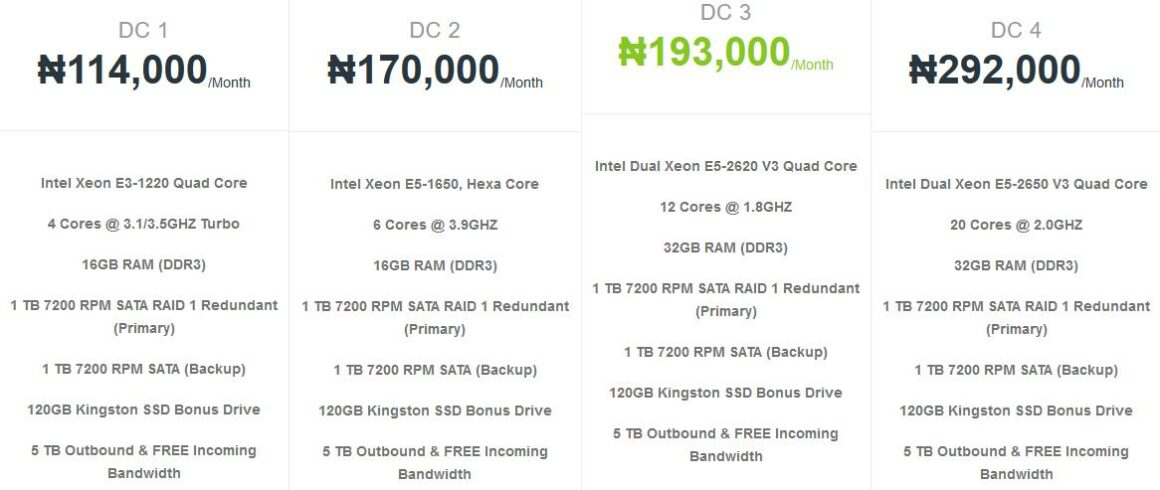1160x490 pixels.
Task: Select the DC 1 plan heading
Action: [144, 30]
